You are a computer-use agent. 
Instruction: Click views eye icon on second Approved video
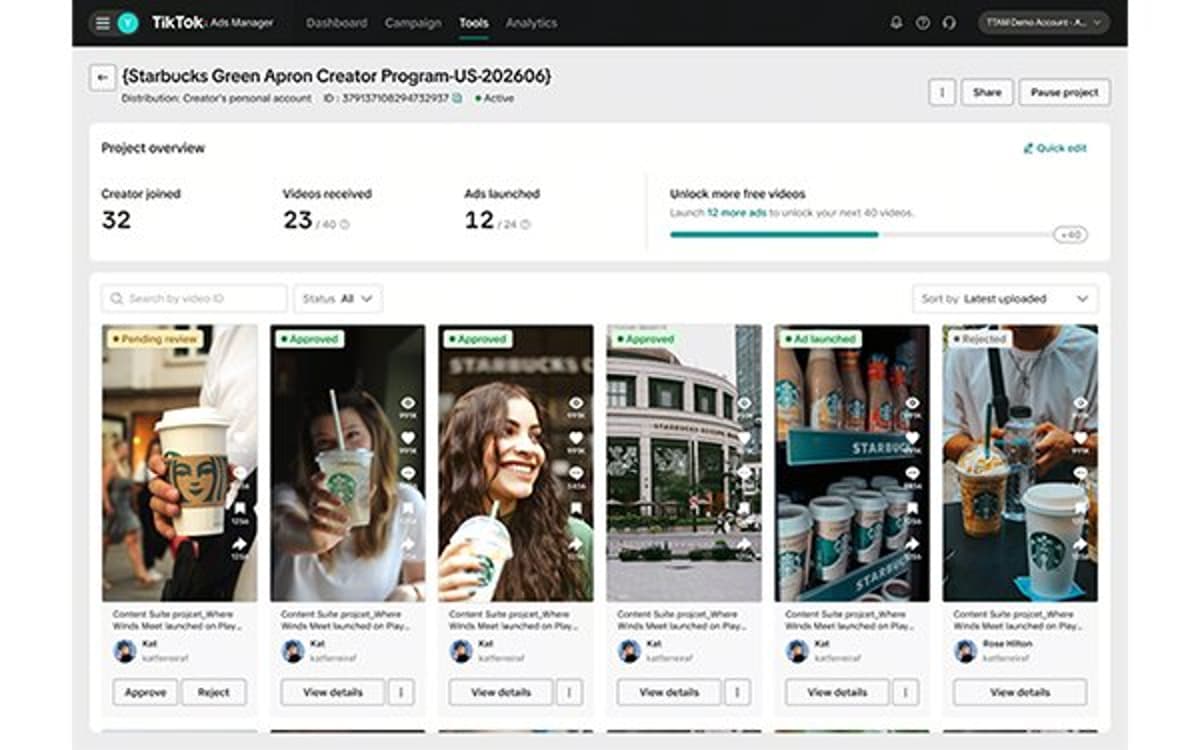point(576,403)
